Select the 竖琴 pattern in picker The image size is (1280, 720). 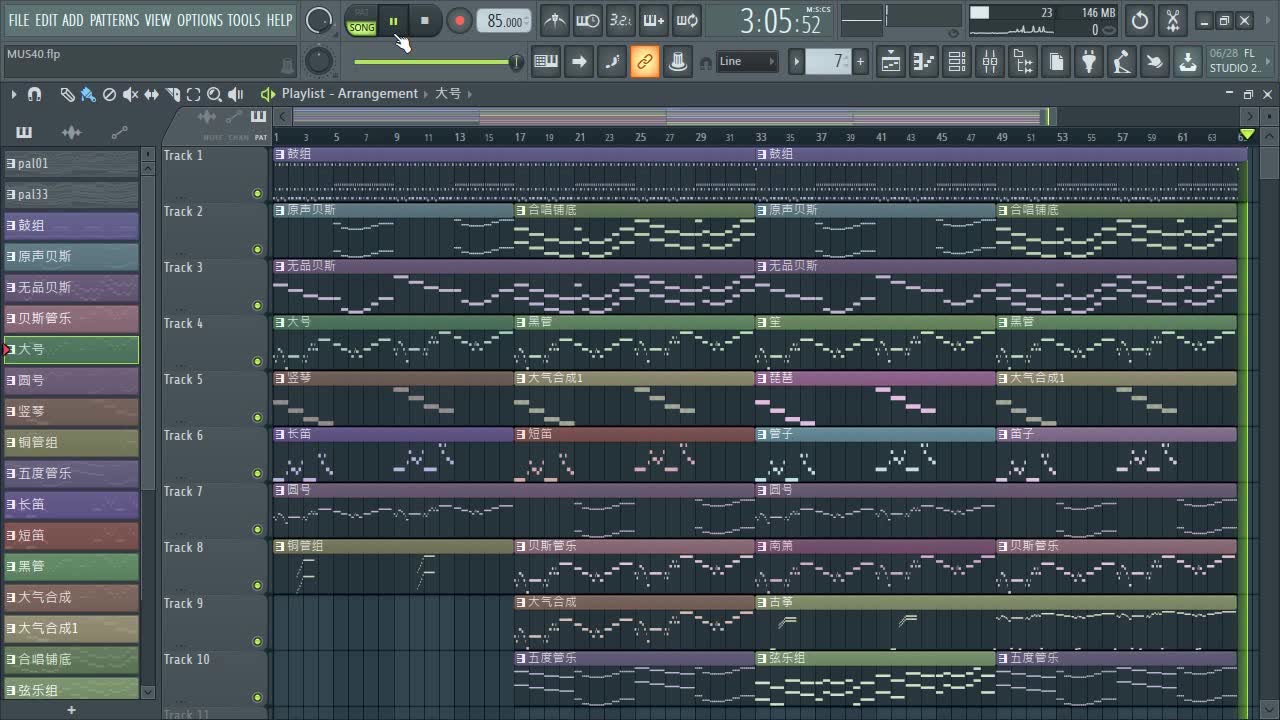pos(71,411)
